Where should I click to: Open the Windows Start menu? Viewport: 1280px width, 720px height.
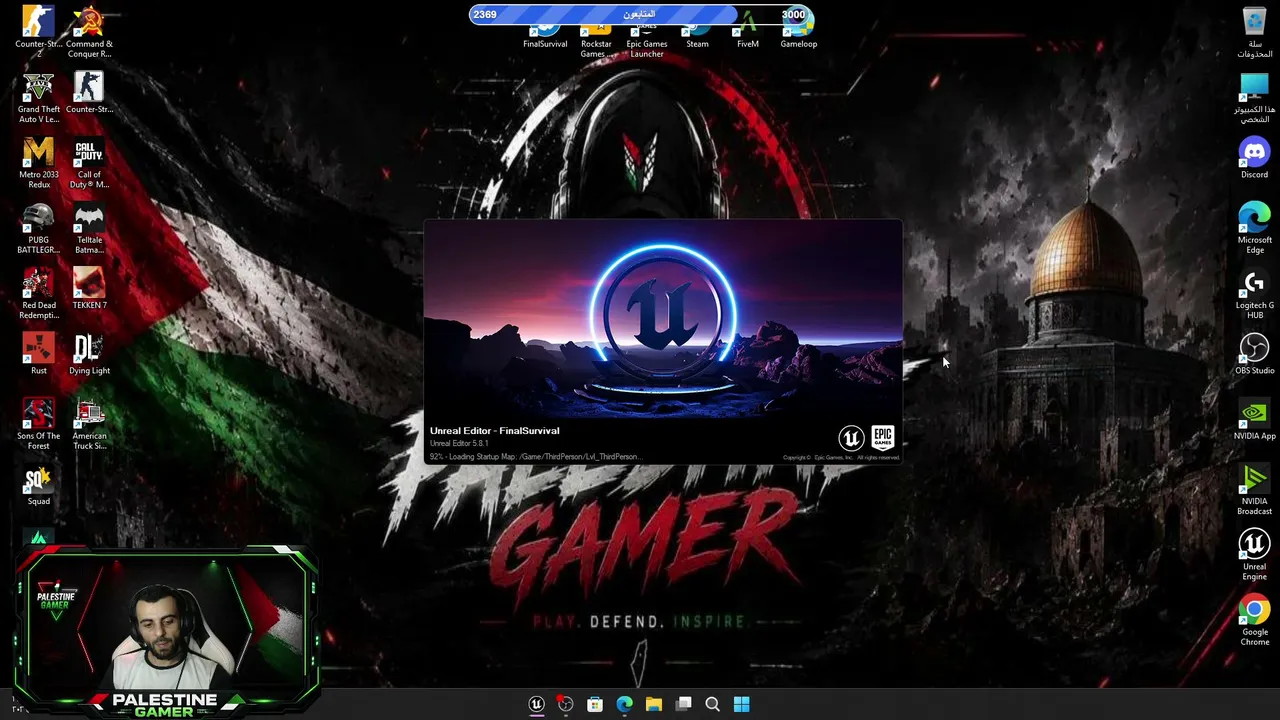click(742, 704)
